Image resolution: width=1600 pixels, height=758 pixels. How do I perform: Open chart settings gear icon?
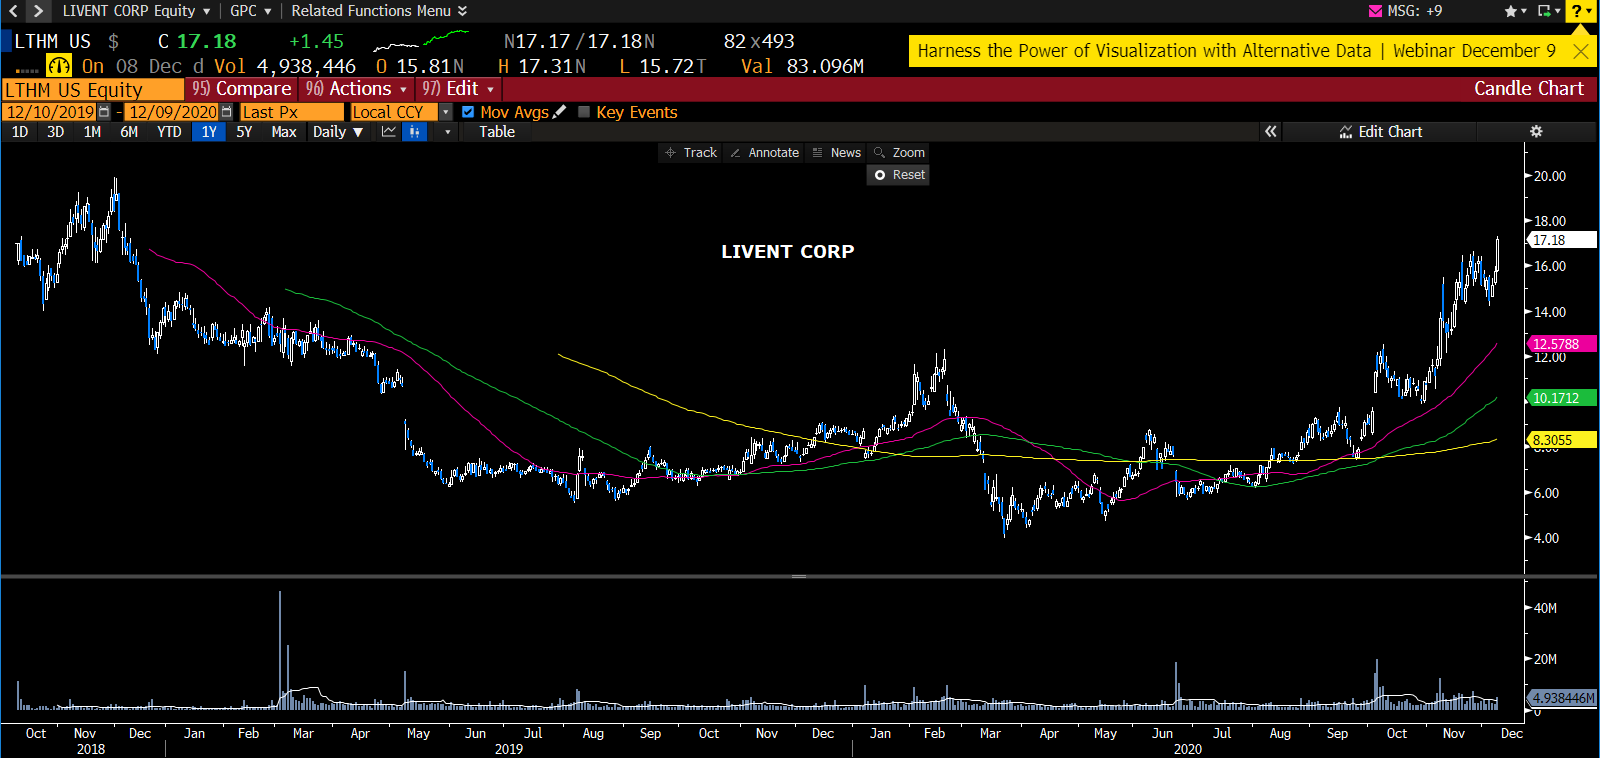(x=1536, y=132)
